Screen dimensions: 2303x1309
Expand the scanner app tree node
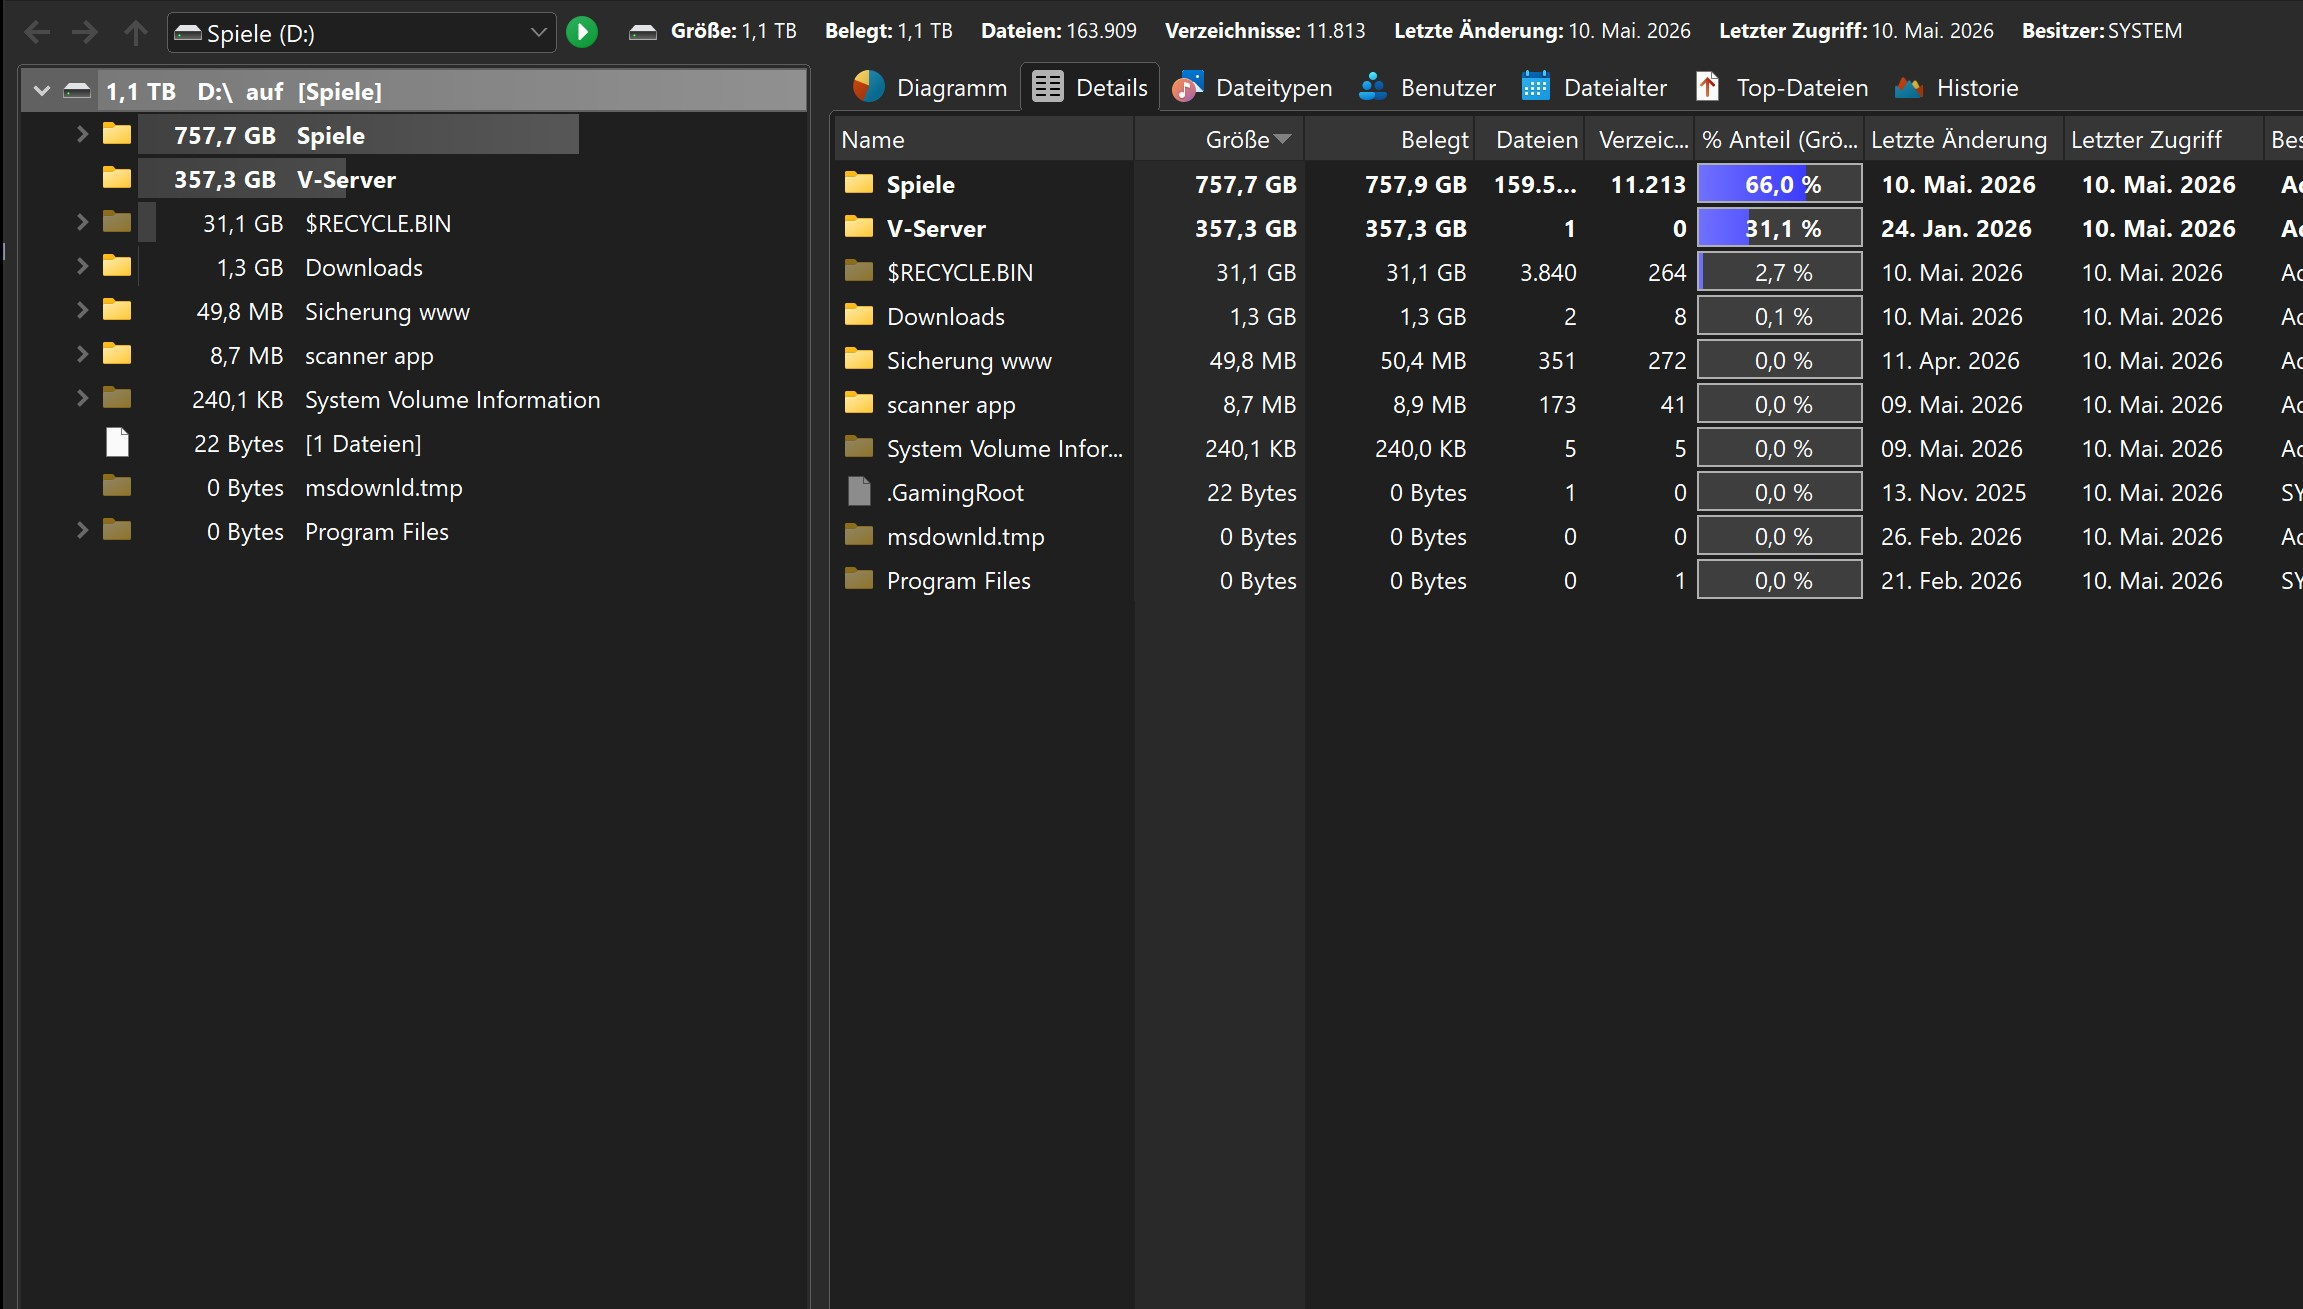coord(82,354)
